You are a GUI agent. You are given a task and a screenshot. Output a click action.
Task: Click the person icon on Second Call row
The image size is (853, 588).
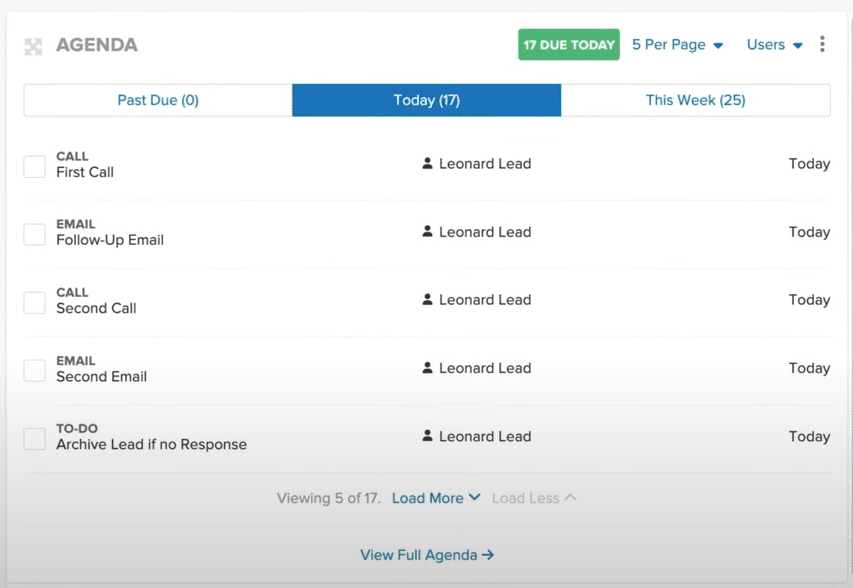(429, 299)
